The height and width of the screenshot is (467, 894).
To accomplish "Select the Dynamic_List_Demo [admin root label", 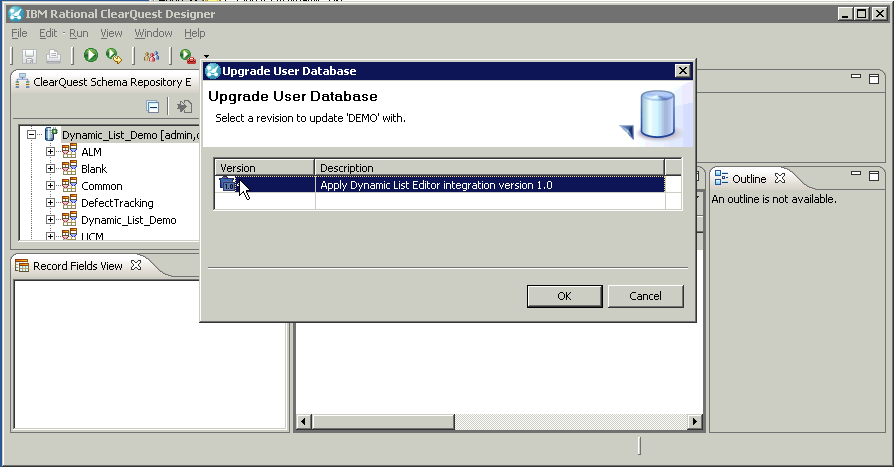I will tap(131, 135).
